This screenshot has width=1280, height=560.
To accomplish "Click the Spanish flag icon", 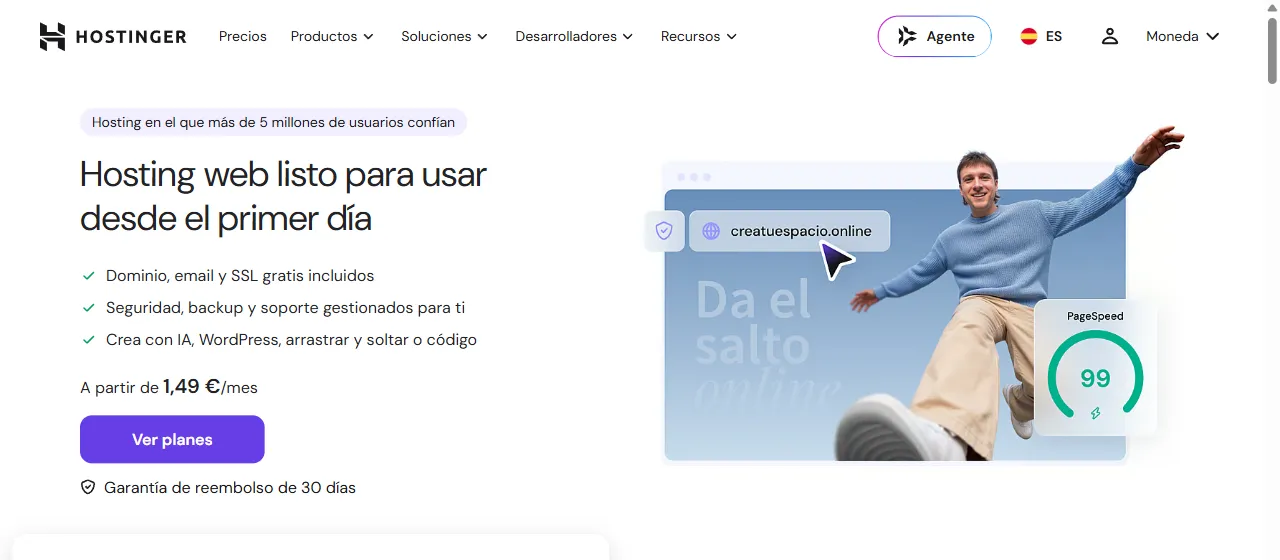I will (1028, 36).
